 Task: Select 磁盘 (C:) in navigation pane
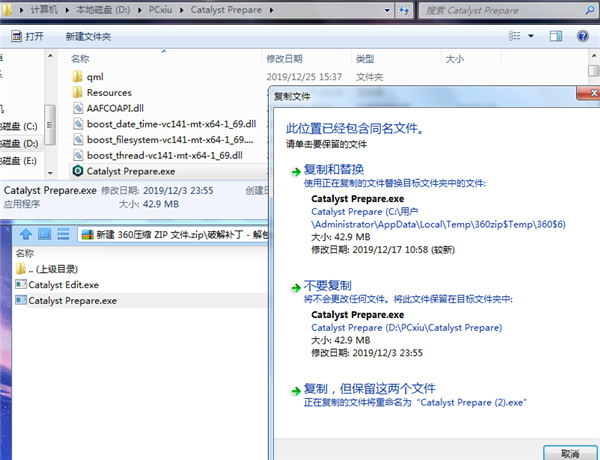pos(19,126)
